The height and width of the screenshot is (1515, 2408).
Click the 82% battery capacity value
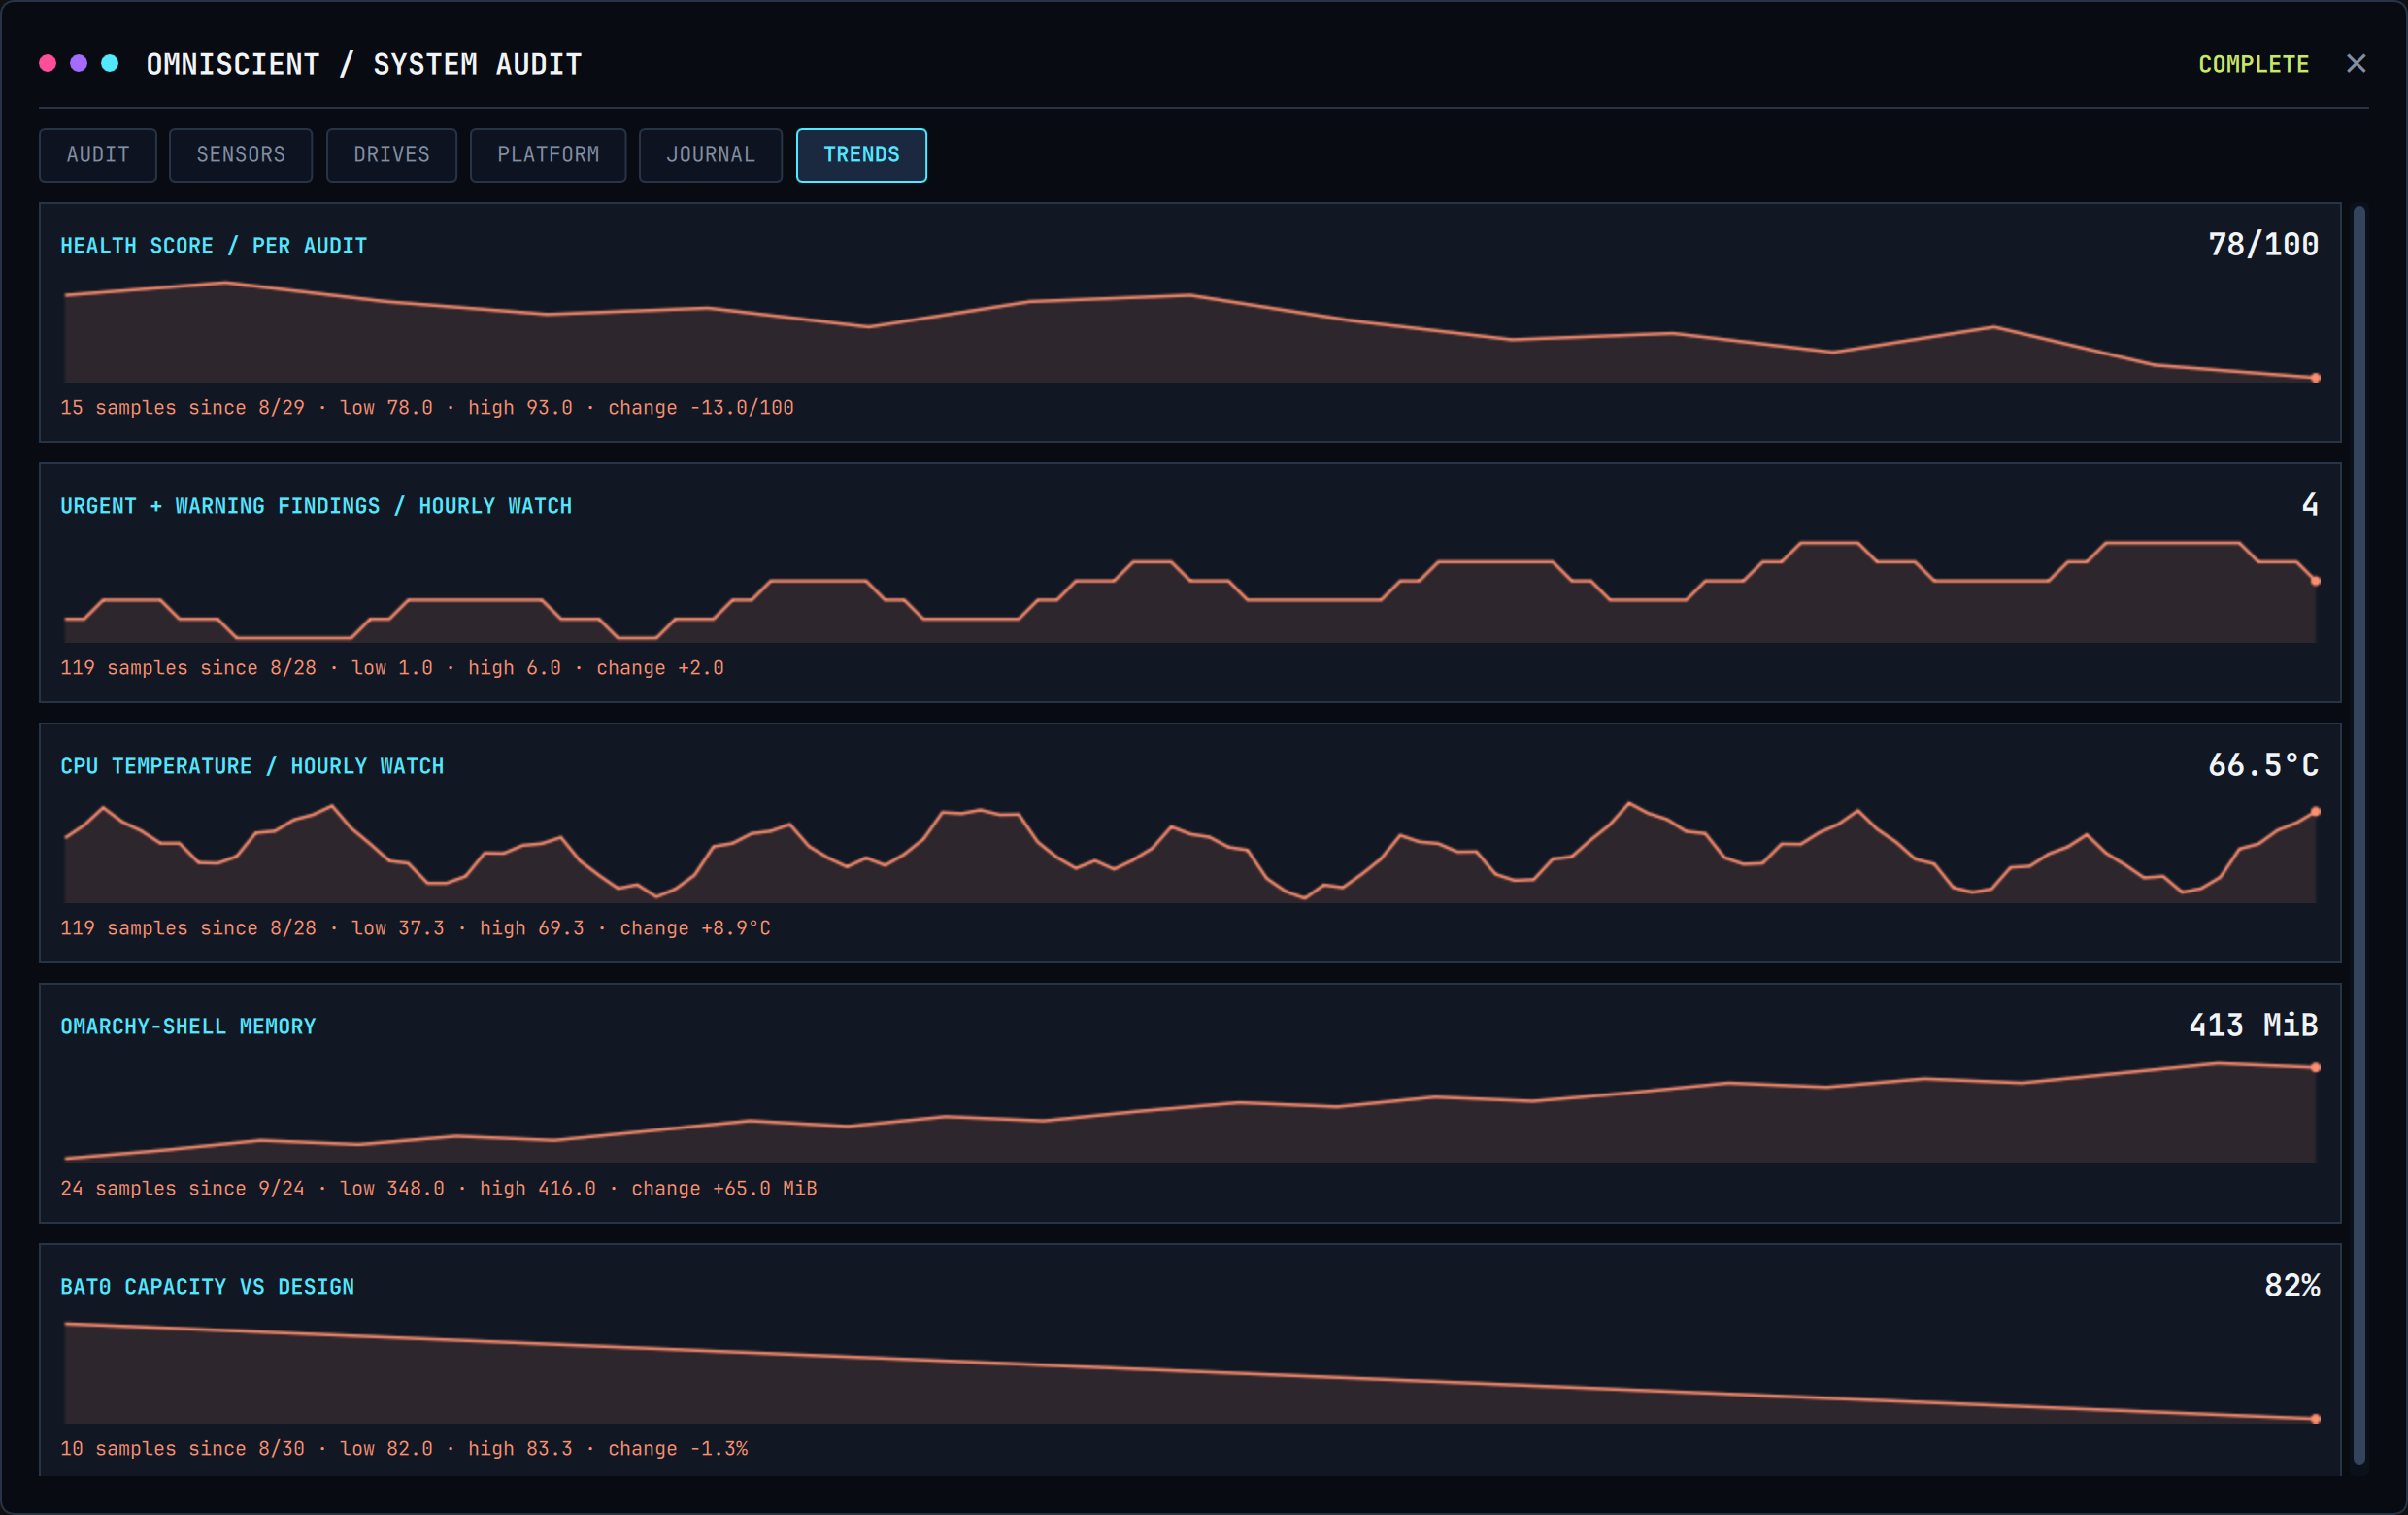click(x=2292, y=1286)
